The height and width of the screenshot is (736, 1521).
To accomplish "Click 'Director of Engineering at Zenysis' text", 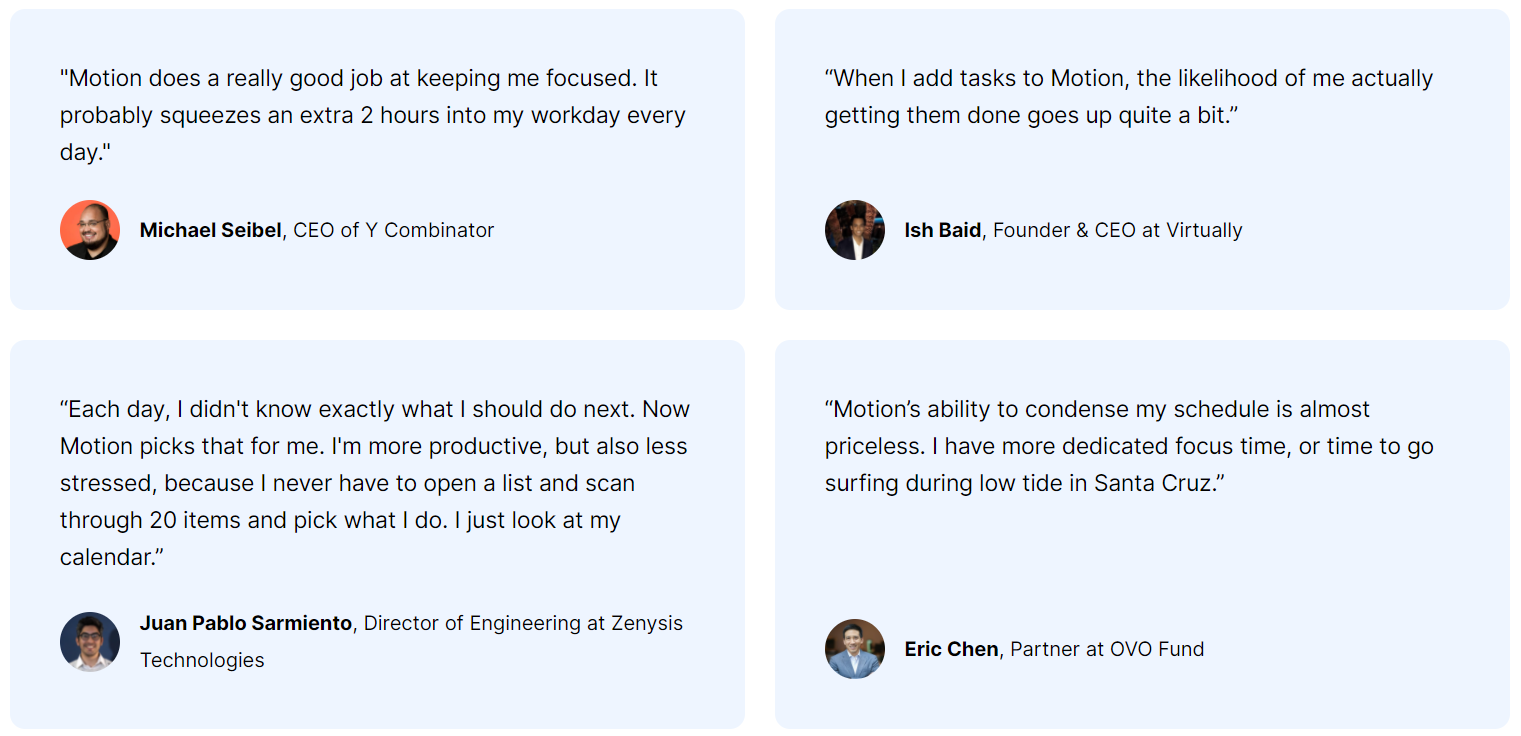I will [x=523, y=623].
